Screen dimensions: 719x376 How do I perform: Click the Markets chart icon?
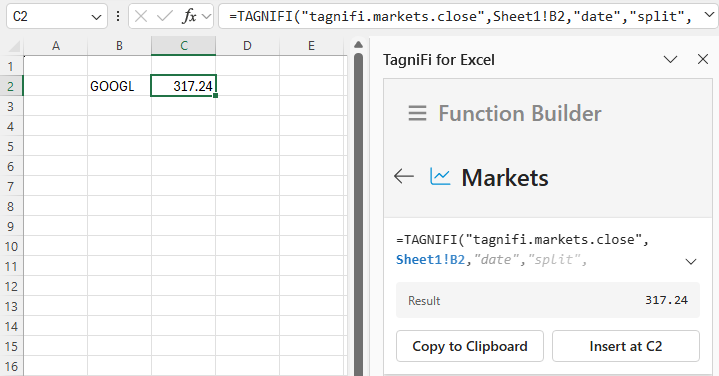(440, 177)
